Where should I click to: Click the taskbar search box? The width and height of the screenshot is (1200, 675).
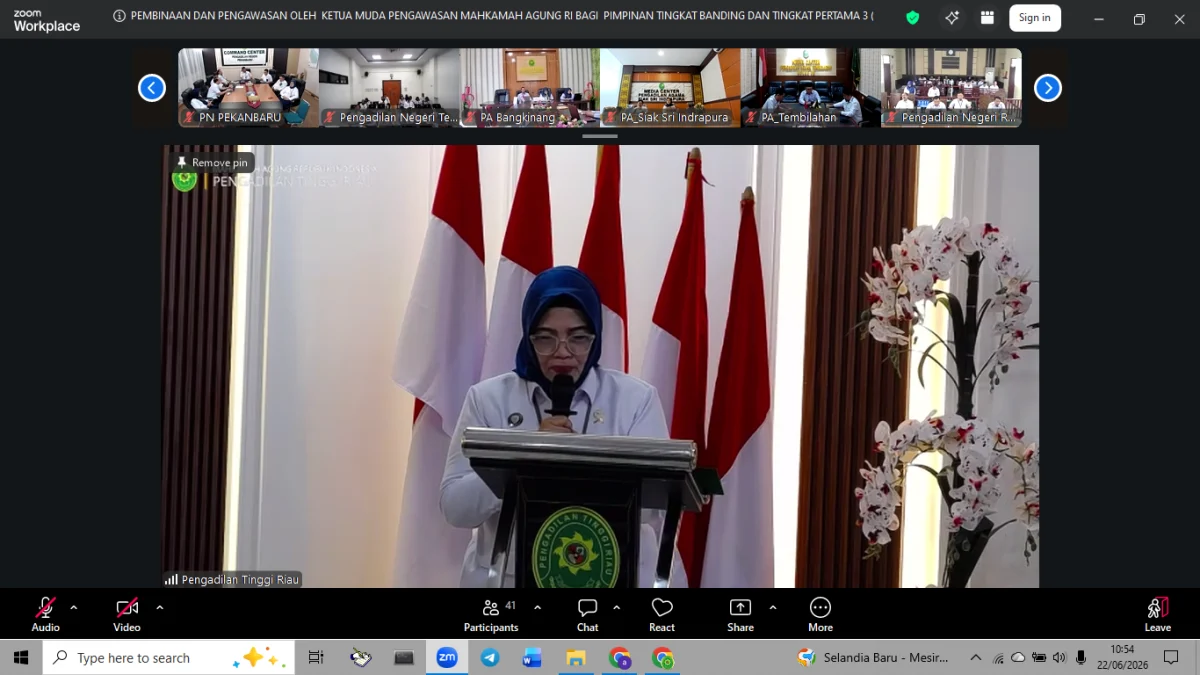point(168,657)
